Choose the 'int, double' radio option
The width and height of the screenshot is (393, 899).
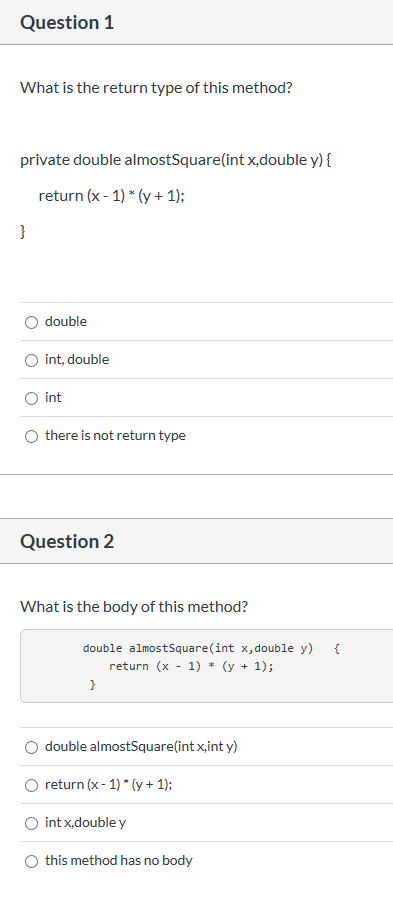[x=31, y=360]
